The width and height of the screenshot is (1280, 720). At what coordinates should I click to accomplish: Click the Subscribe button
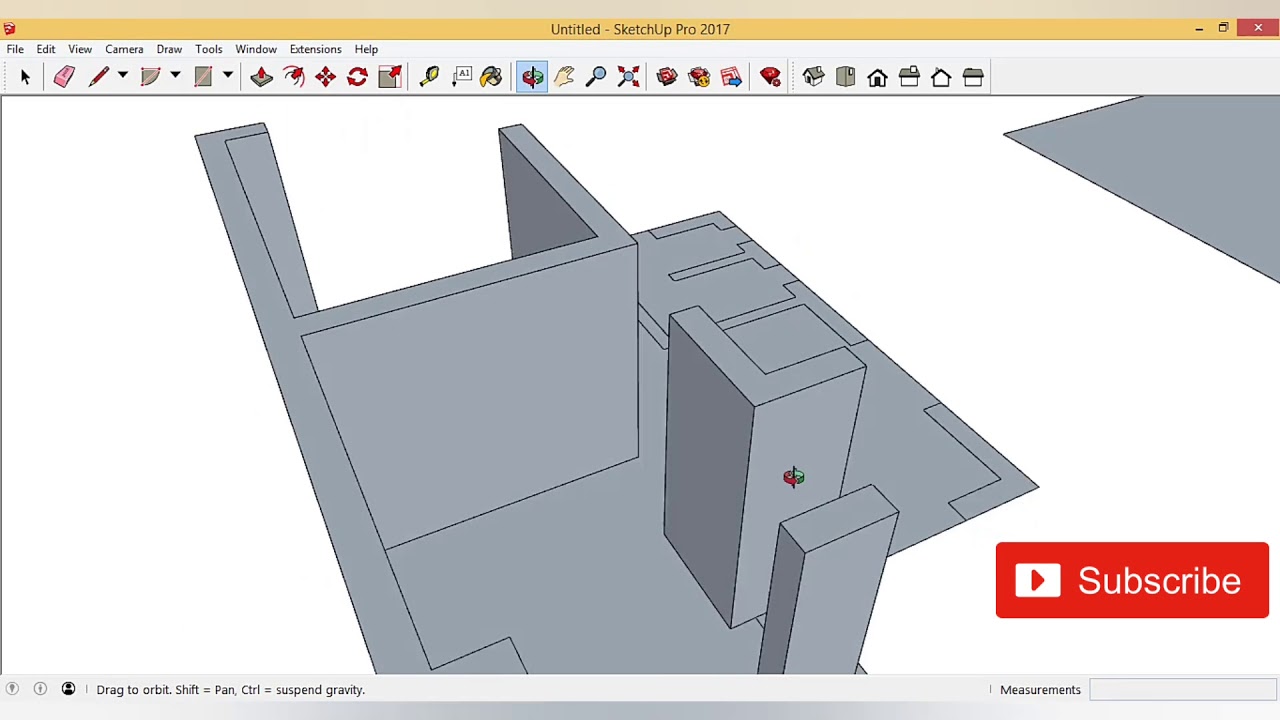point(1132,580)
